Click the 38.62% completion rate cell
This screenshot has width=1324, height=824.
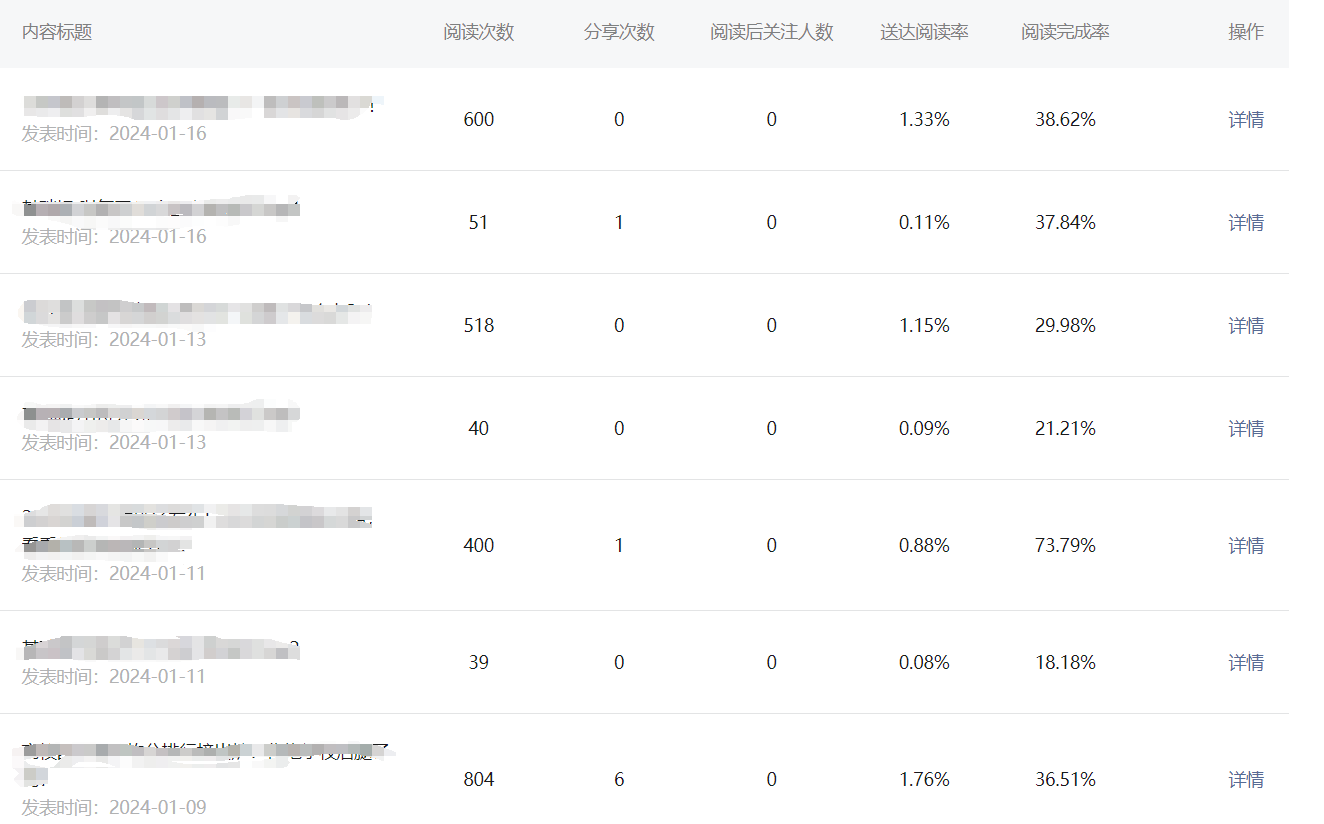[1065, 120]
